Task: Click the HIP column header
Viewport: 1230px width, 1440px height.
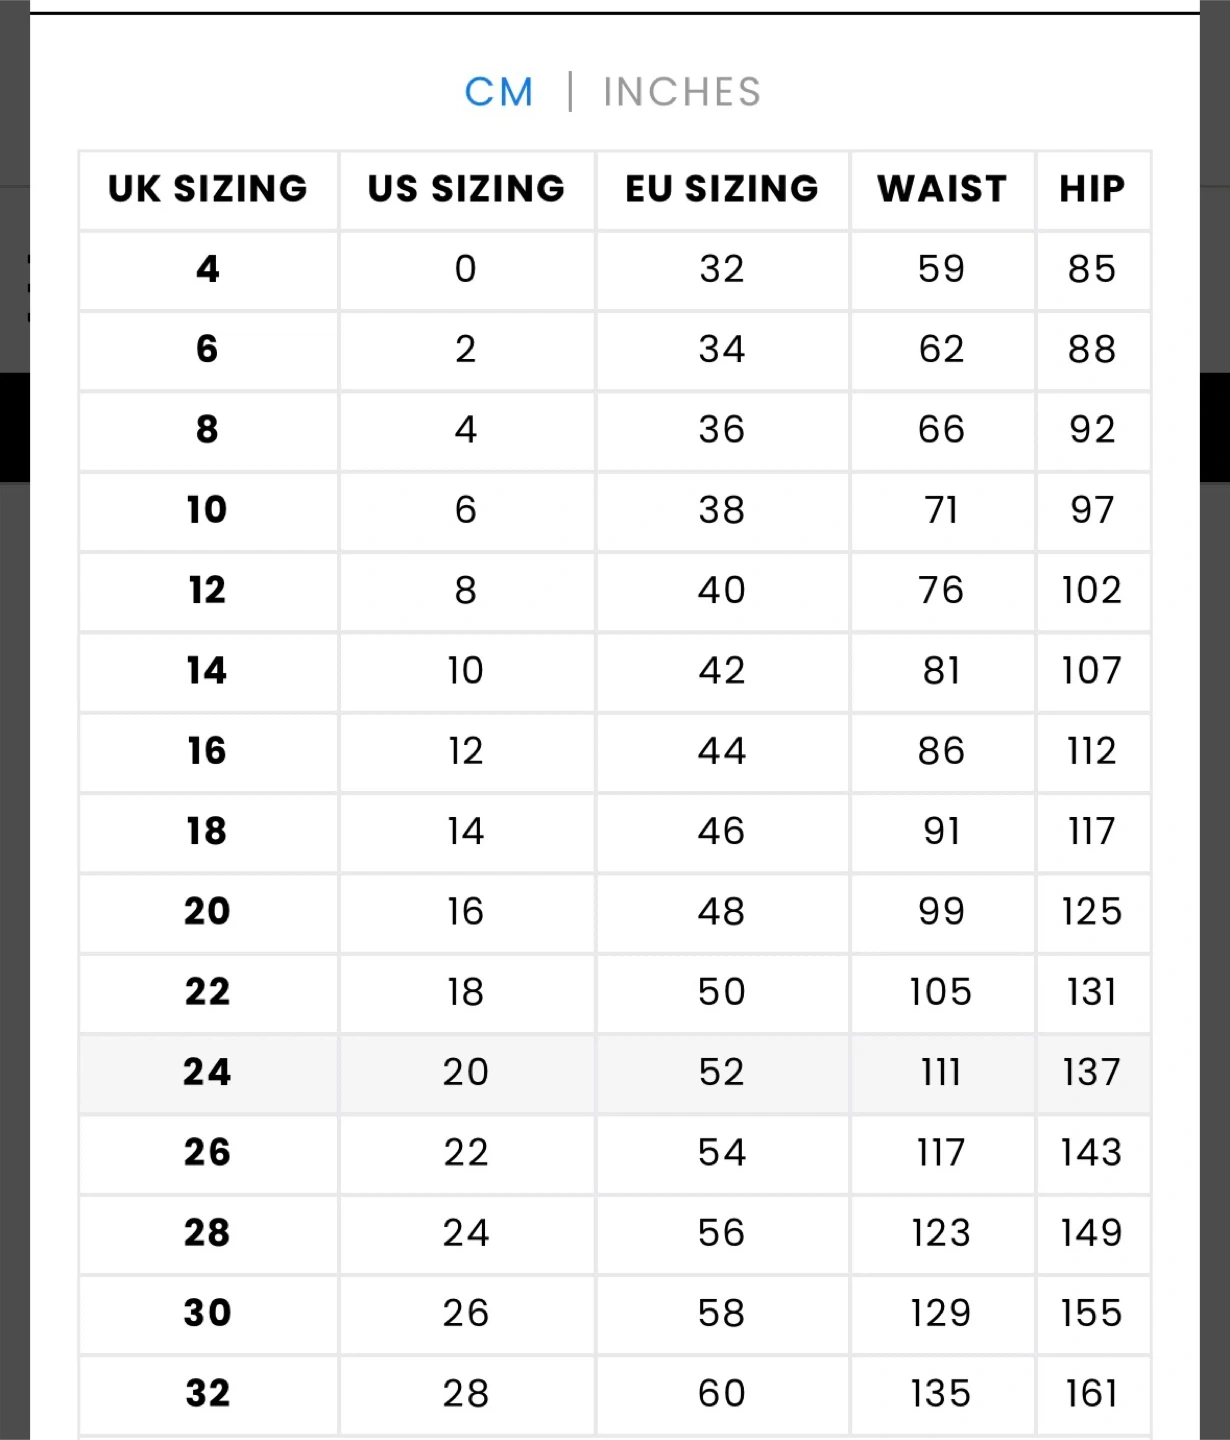Action: 1092,189
